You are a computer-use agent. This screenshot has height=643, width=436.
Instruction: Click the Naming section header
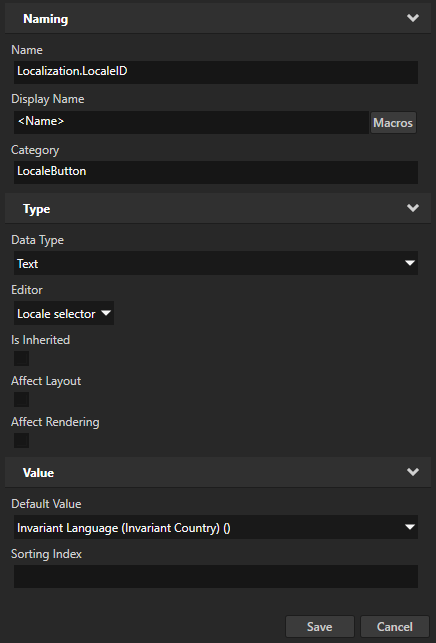(218, 18)
